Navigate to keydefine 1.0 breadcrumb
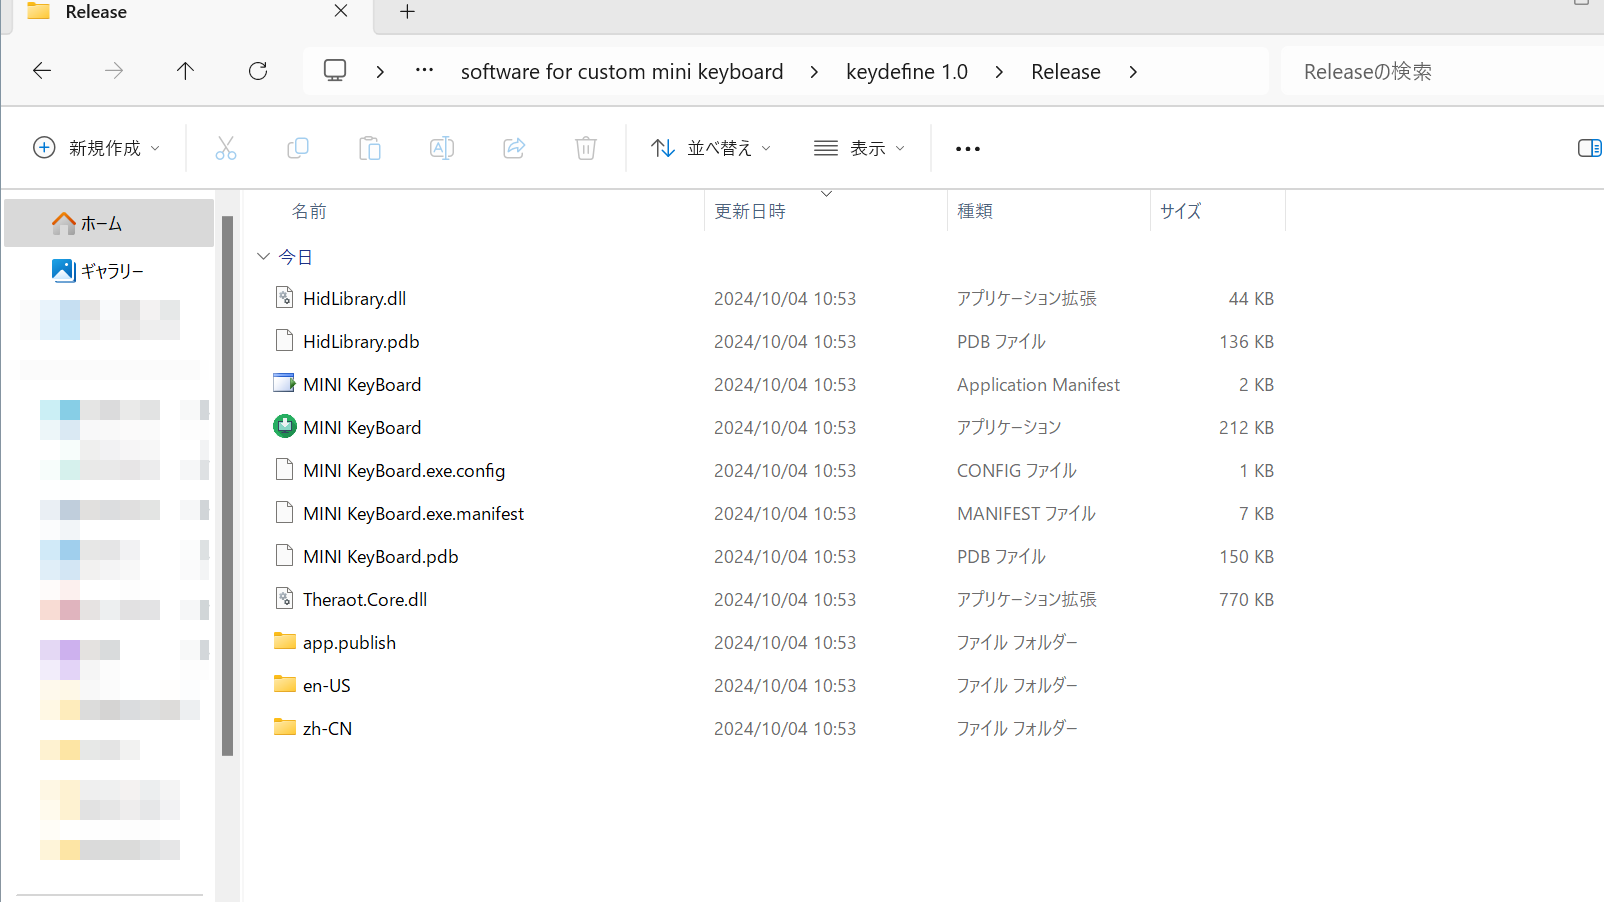 [906, 72]
